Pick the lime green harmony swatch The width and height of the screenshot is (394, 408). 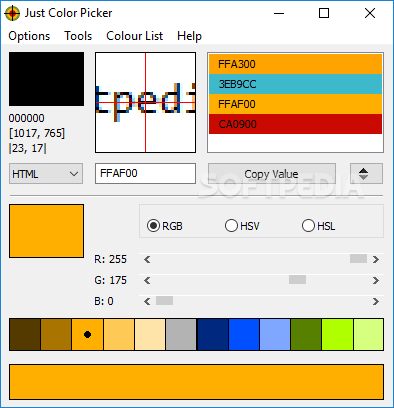click(338, 334)
